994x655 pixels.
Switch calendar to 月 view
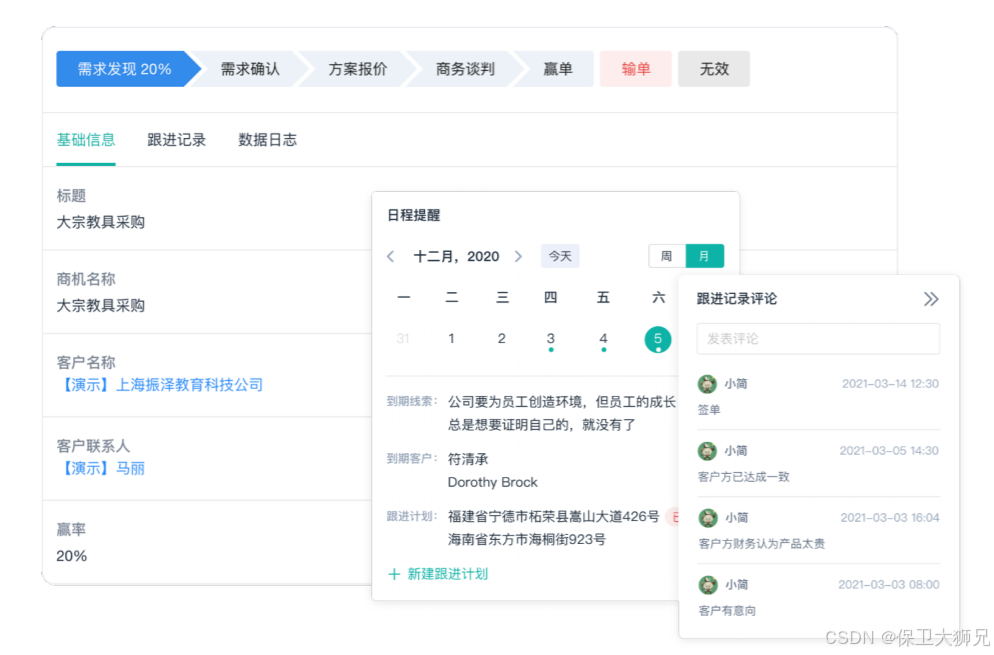coord(704,256)
